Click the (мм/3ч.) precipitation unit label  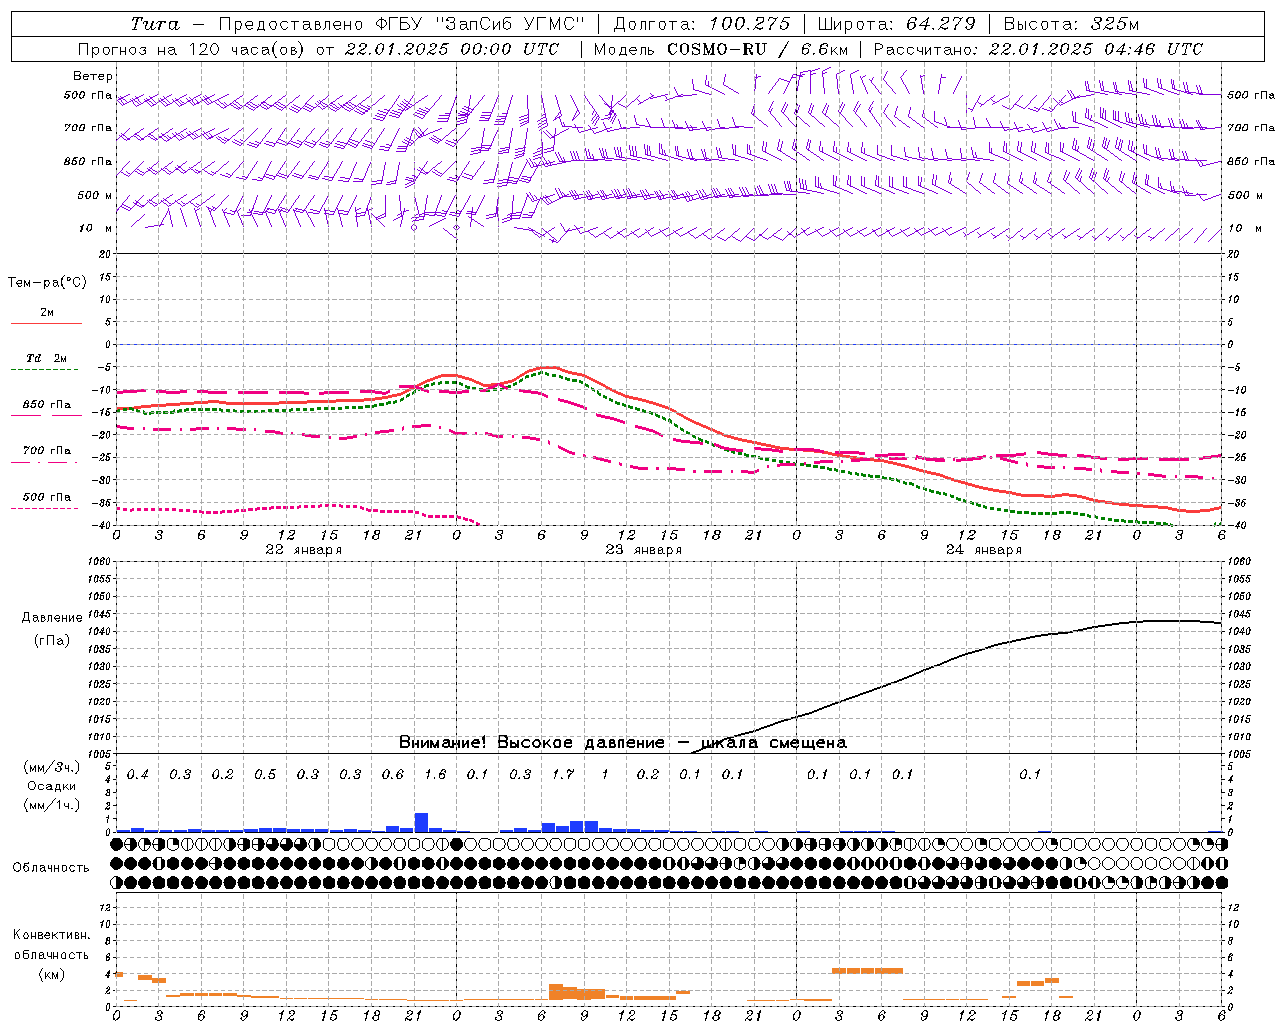click(52, 767)
